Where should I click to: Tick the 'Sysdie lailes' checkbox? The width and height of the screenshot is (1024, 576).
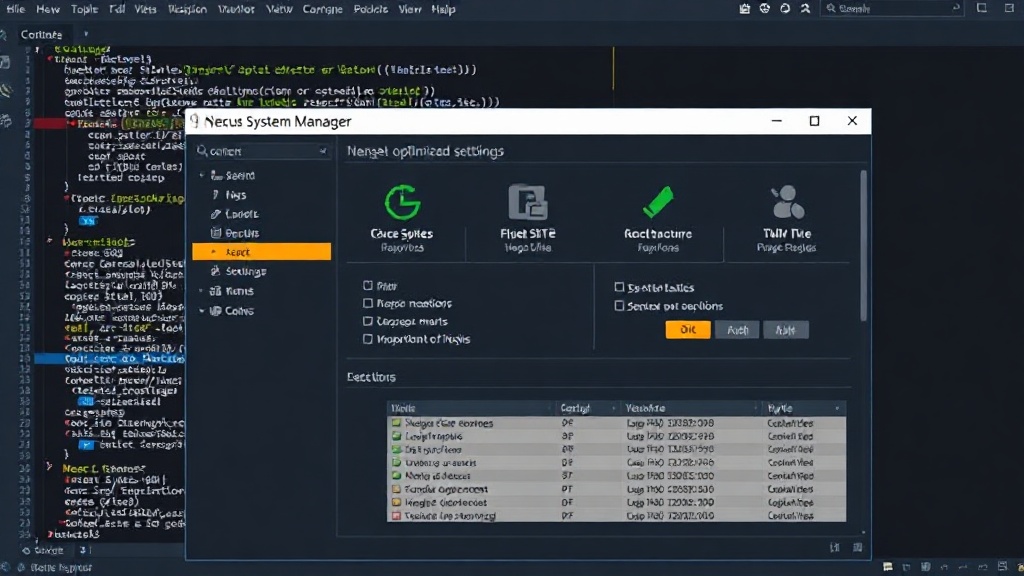click(x=619, y=287)
